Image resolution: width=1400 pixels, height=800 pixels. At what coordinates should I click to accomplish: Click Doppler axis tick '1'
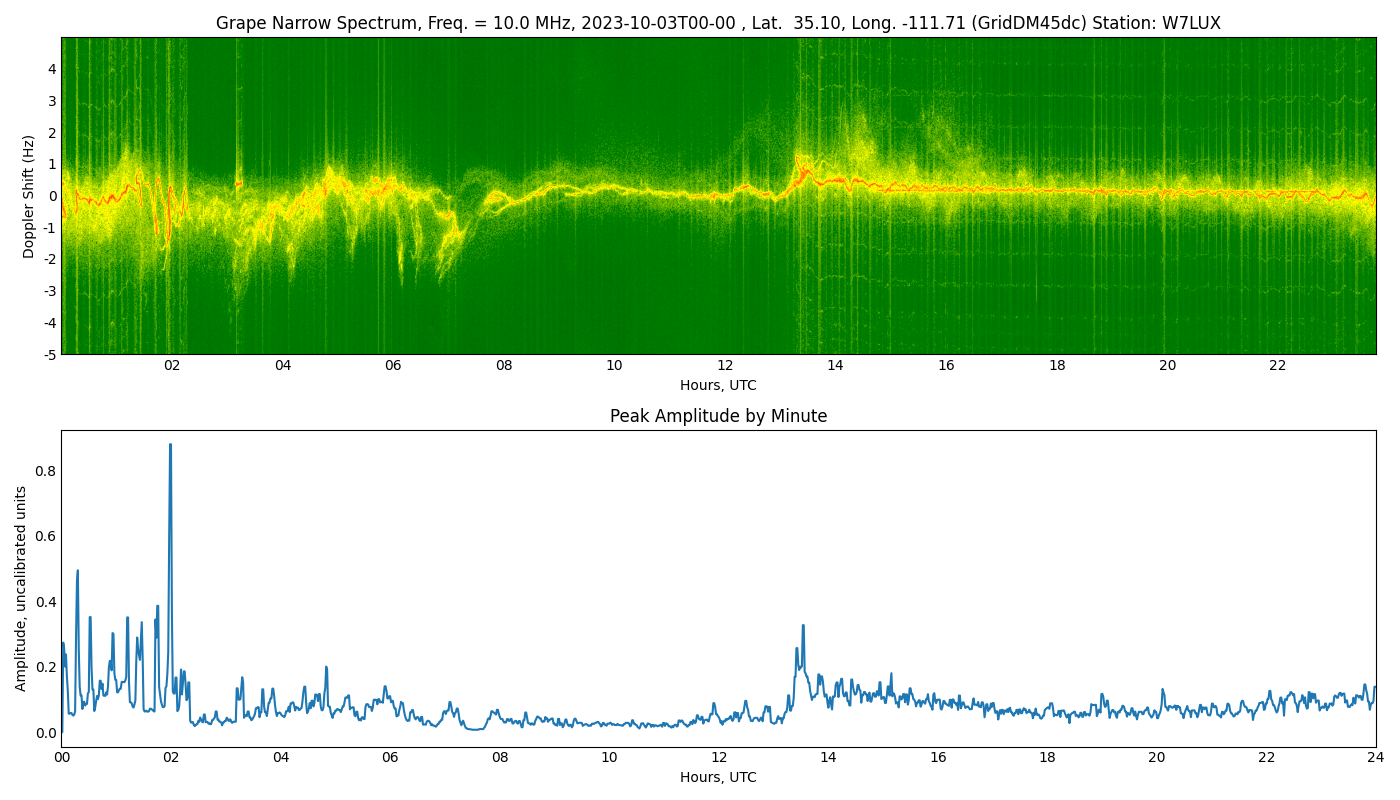(x=52, y=164)
